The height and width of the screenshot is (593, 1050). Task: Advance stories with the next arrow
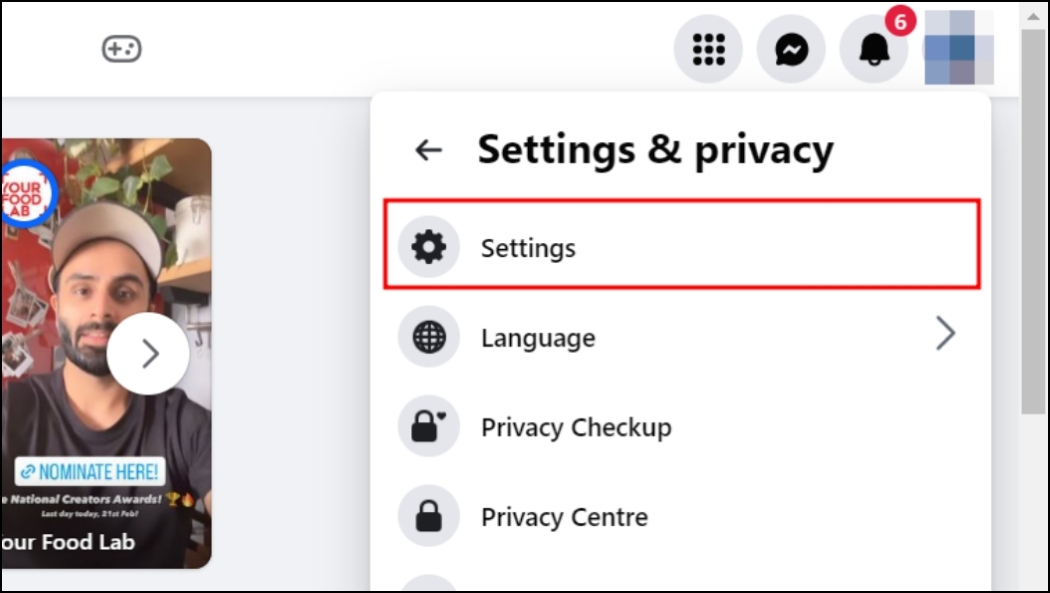click(x=148, y=353)
